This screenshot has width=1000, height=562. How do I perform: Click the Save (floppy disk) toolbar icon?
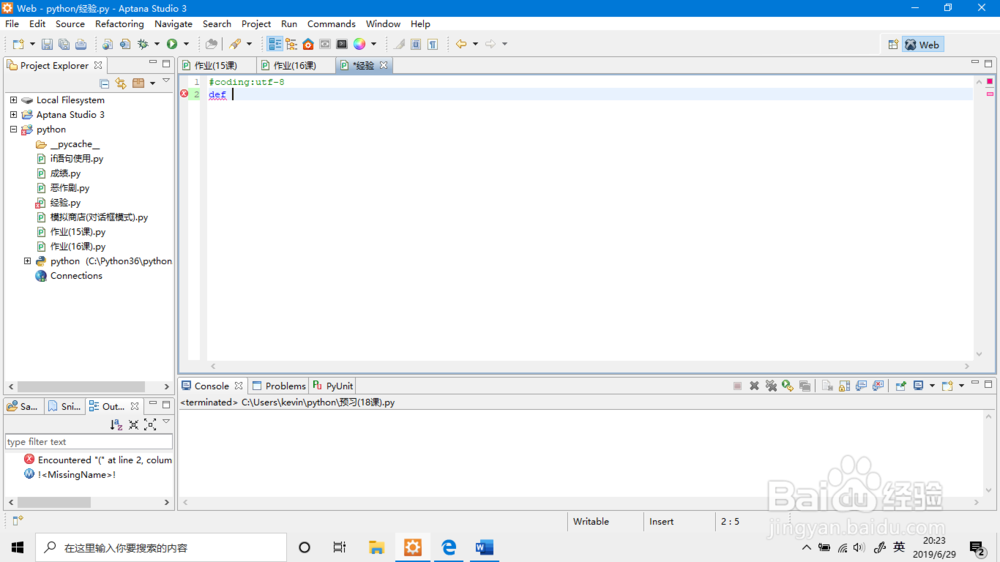pyautogui.click(x=47, y=44)
